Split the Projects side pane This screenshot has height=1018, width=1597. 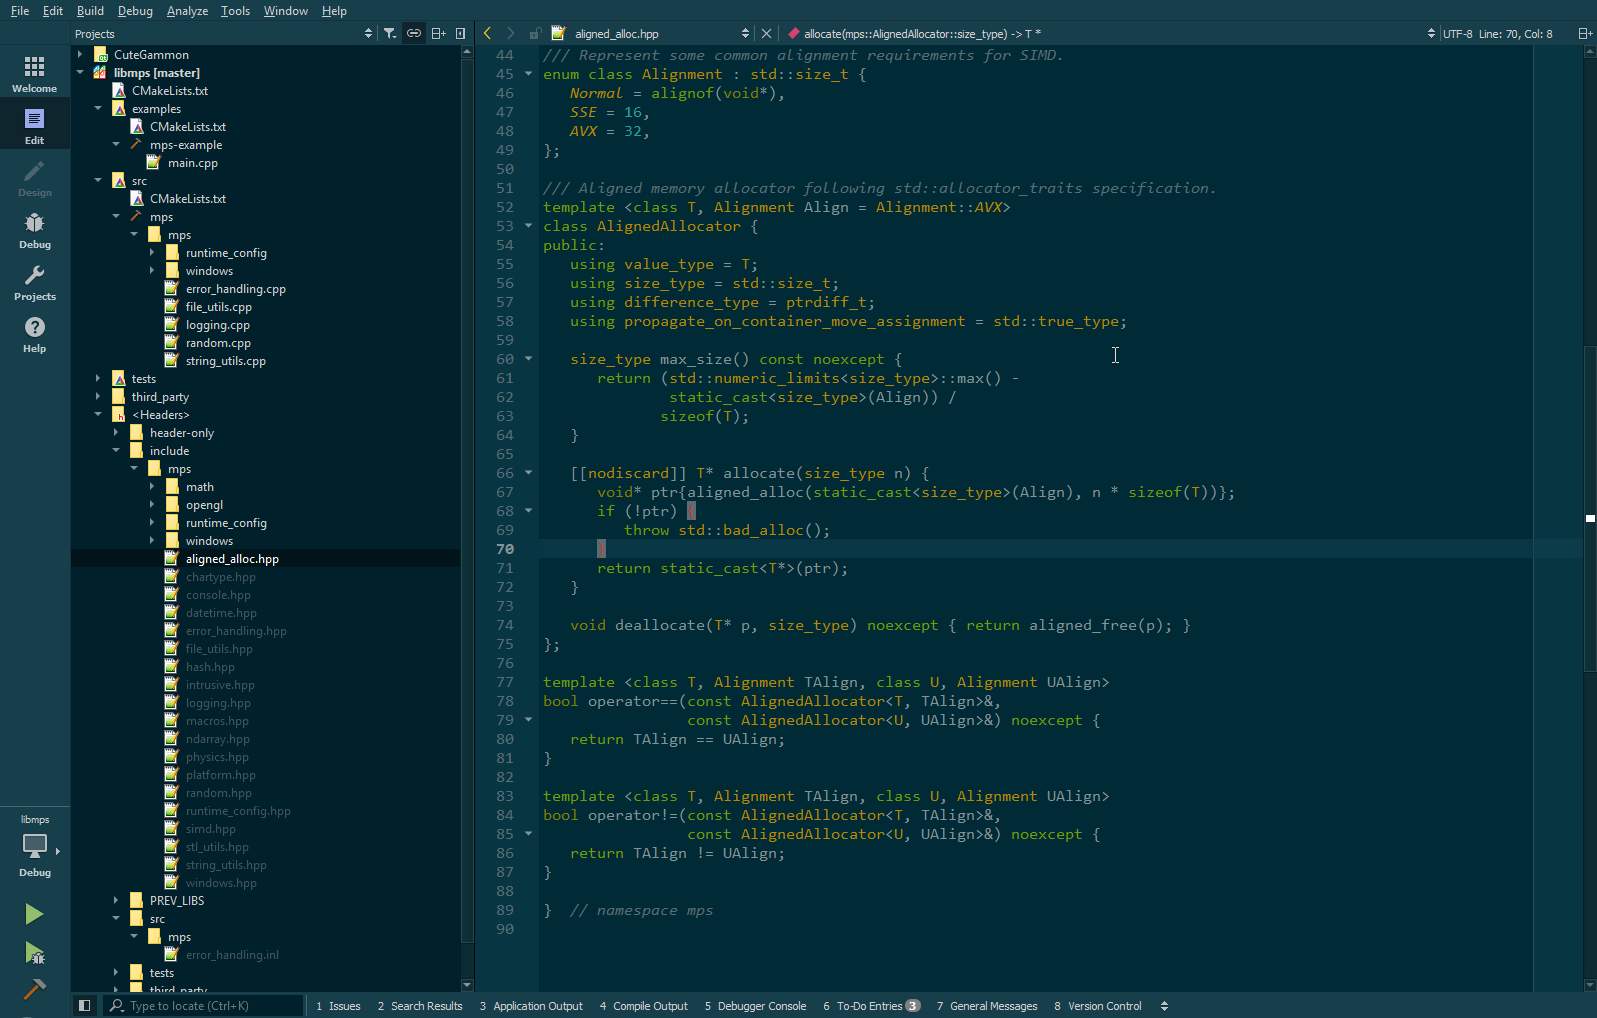pos(438,33)
